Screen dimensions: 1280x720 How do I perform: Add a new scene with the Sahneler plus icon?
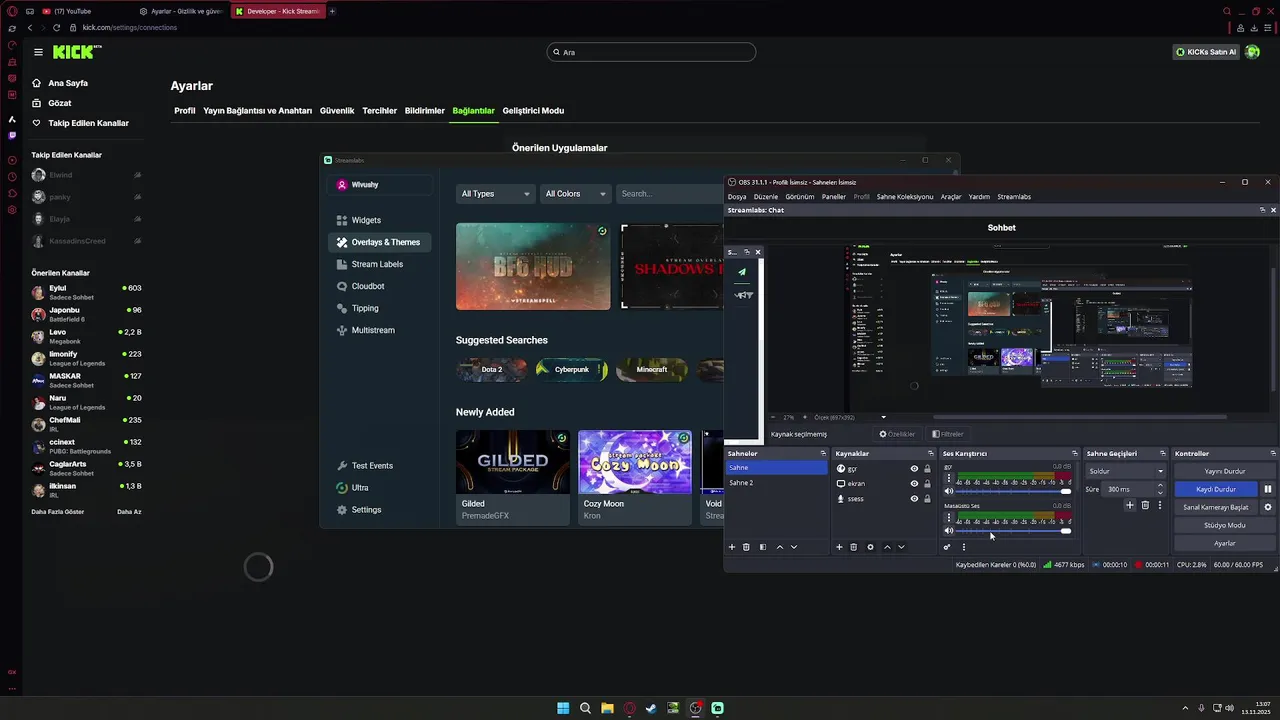click(732, 547)
